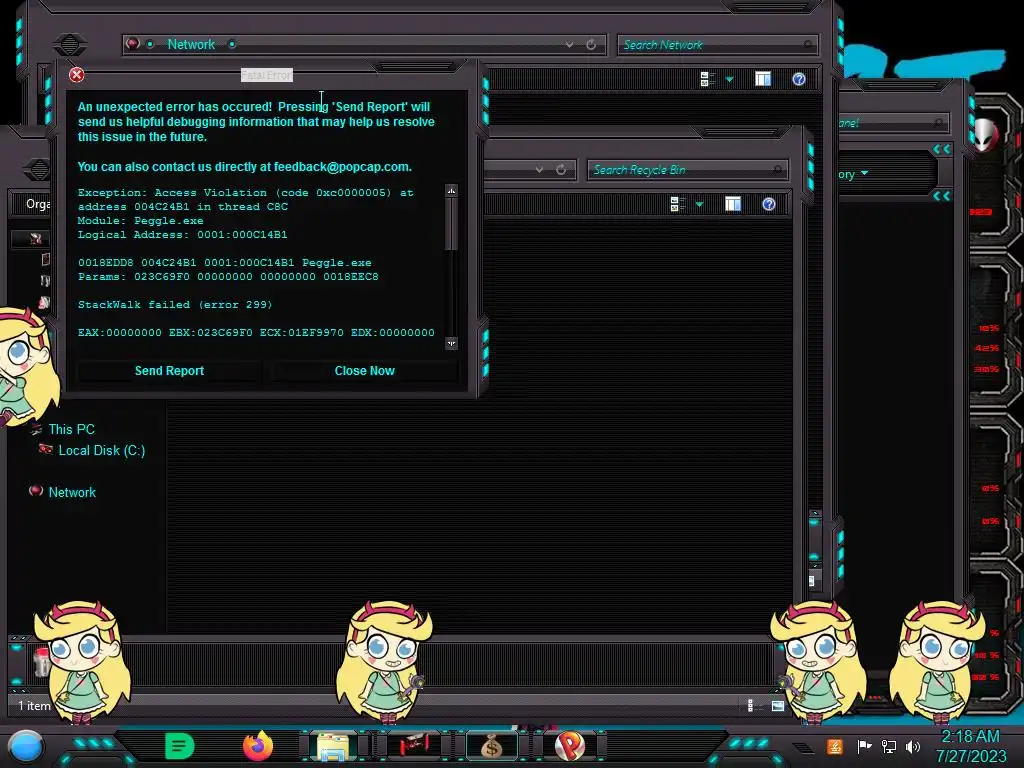This screenshot has height=768, width=1024.
Task: Click scroll-up arrow of error details box
Action: [451, 191]
